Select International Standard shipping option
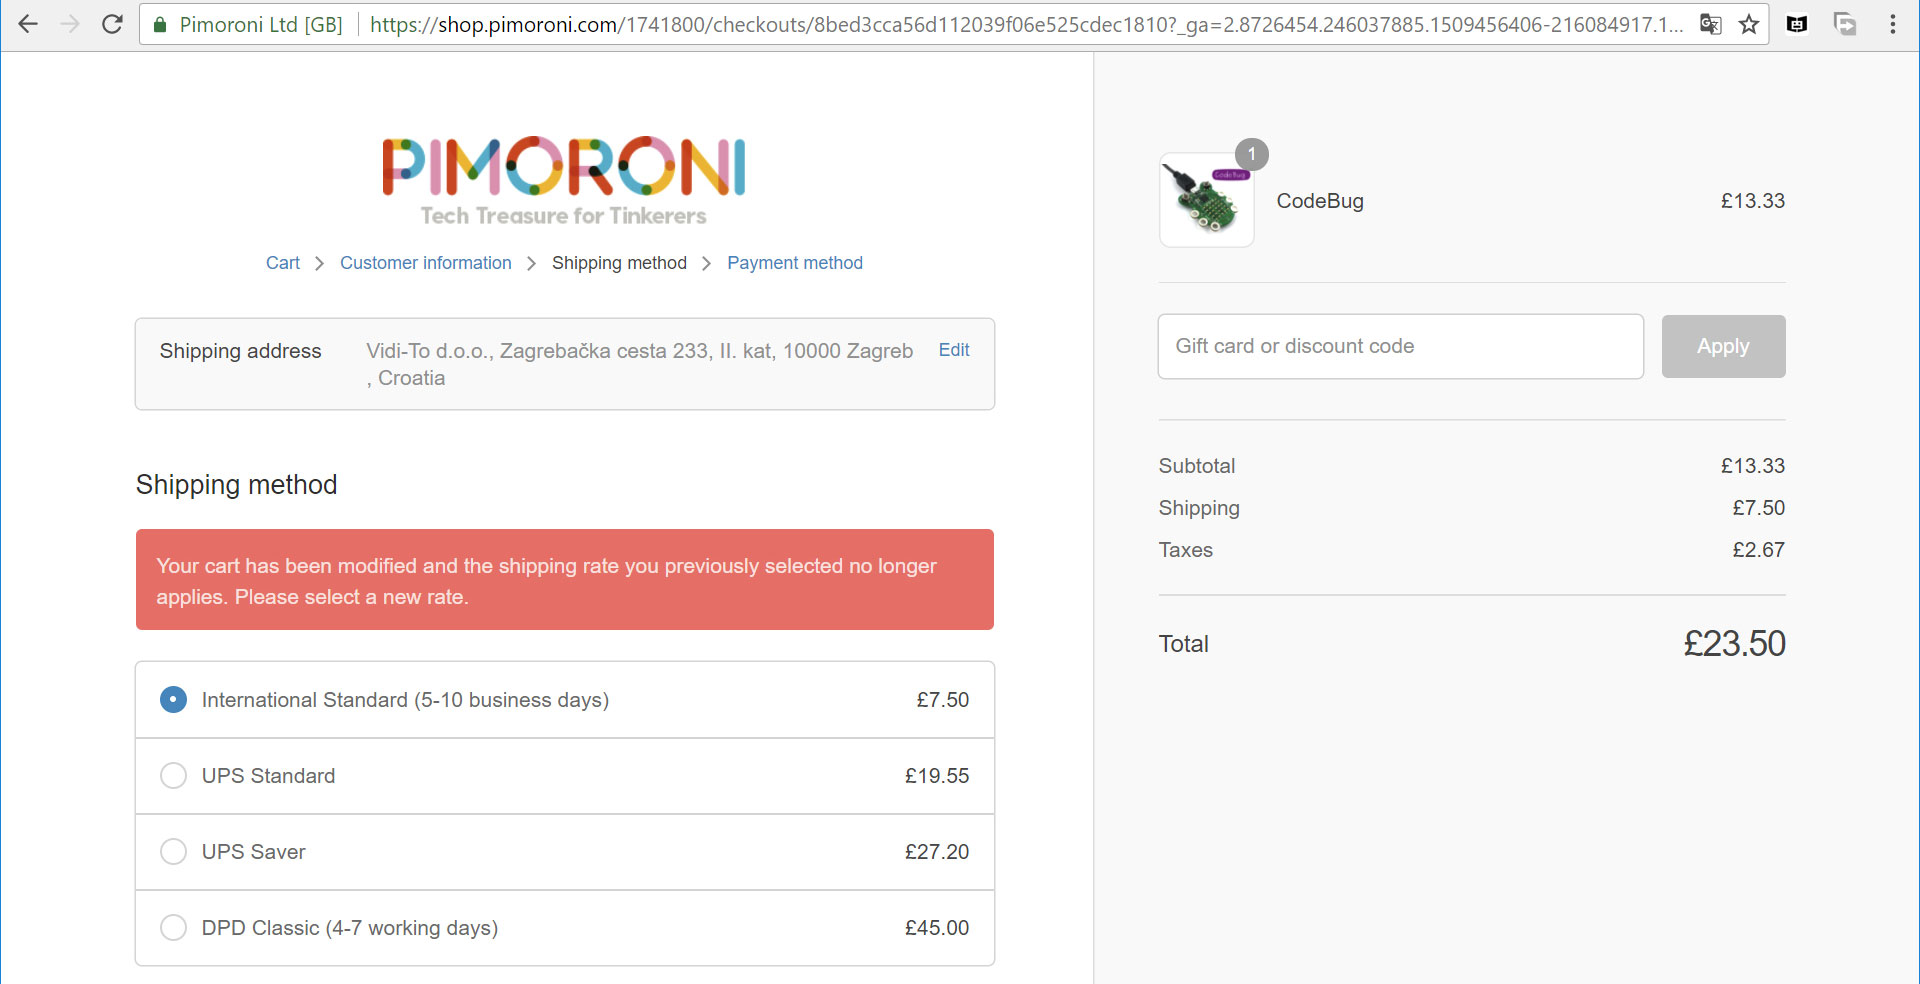 click(173, 700)
